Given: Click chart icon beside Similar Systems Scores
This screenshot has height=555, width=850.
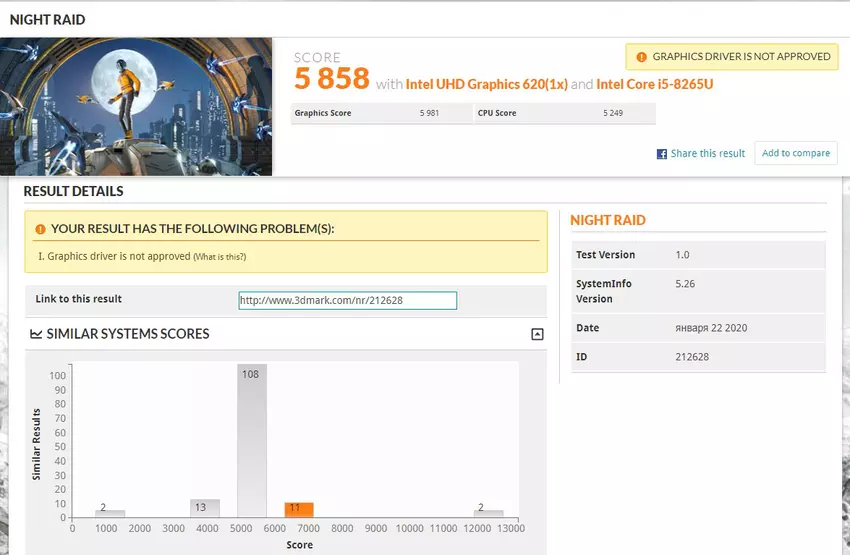Looking at the screenshot, I should point(36,334).
